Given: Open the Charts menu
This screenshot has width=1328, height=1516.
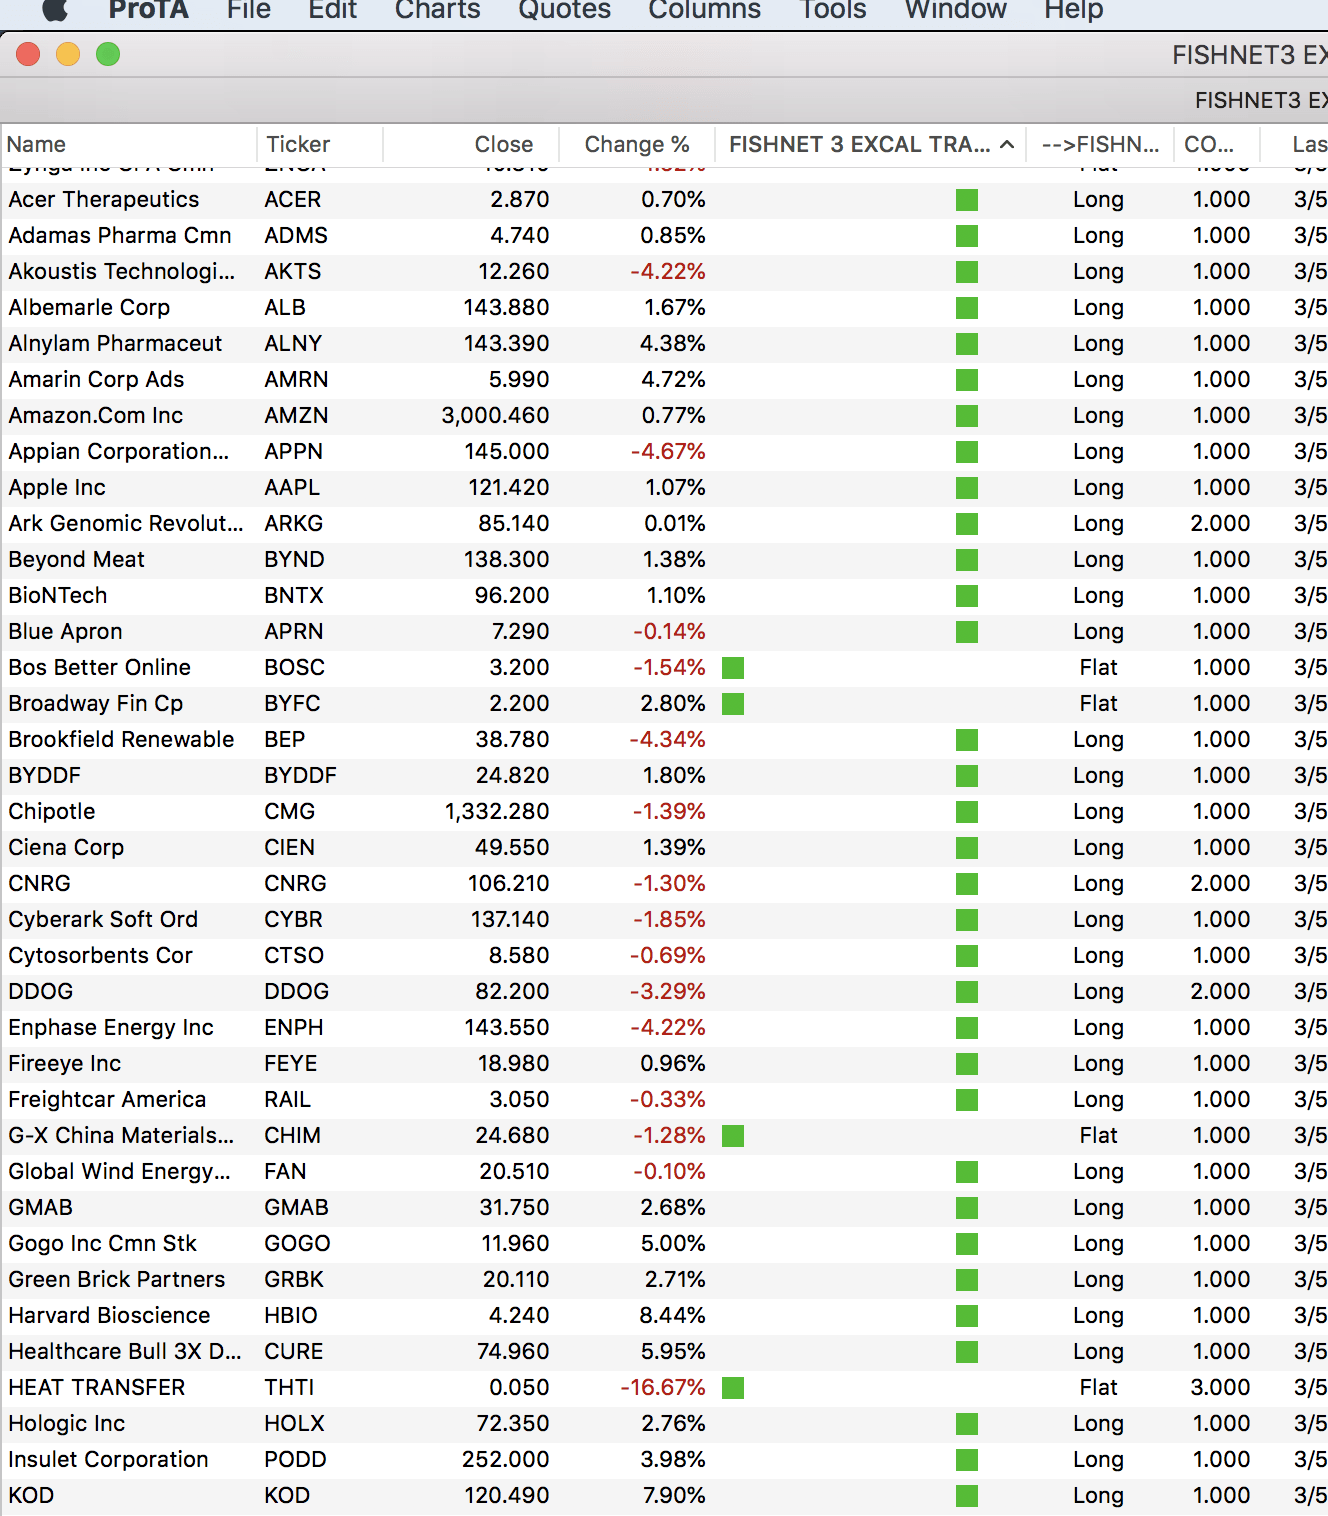Looking at the screenshot, I should pyautogui.click(x=438, y=10).
